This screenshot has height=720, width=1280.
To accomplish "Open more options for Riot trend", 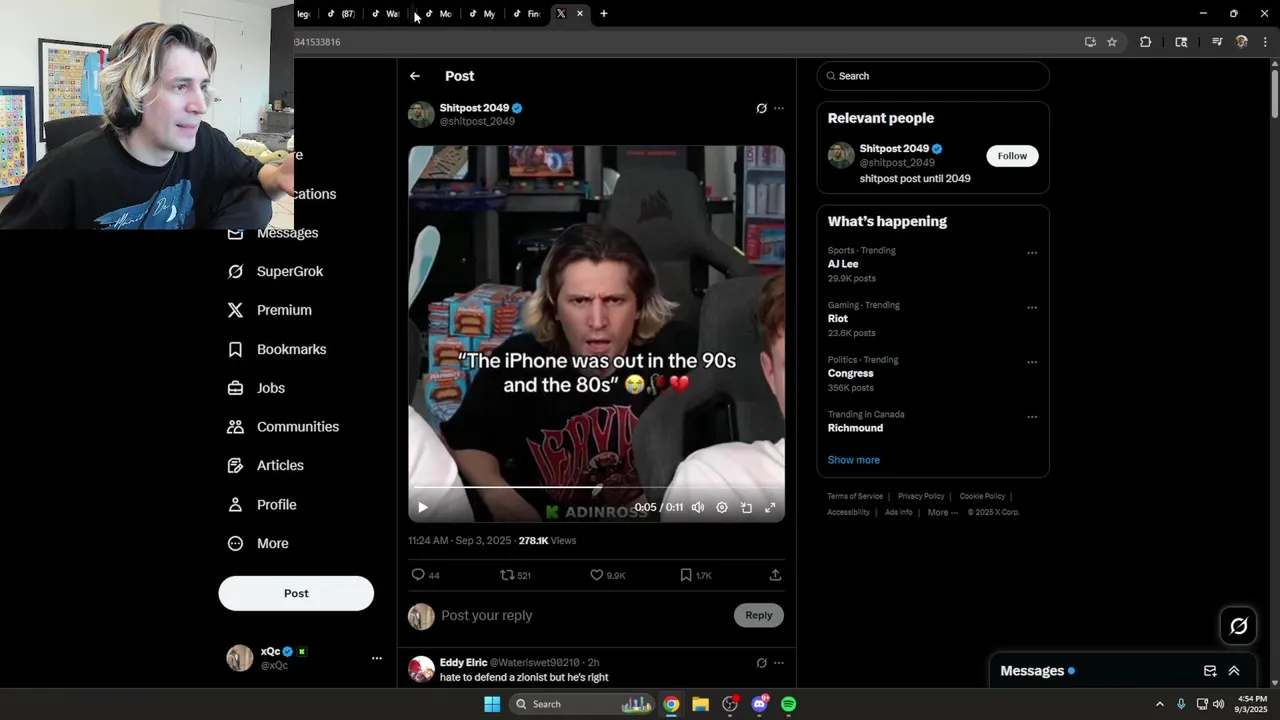I will (1032, 308).
